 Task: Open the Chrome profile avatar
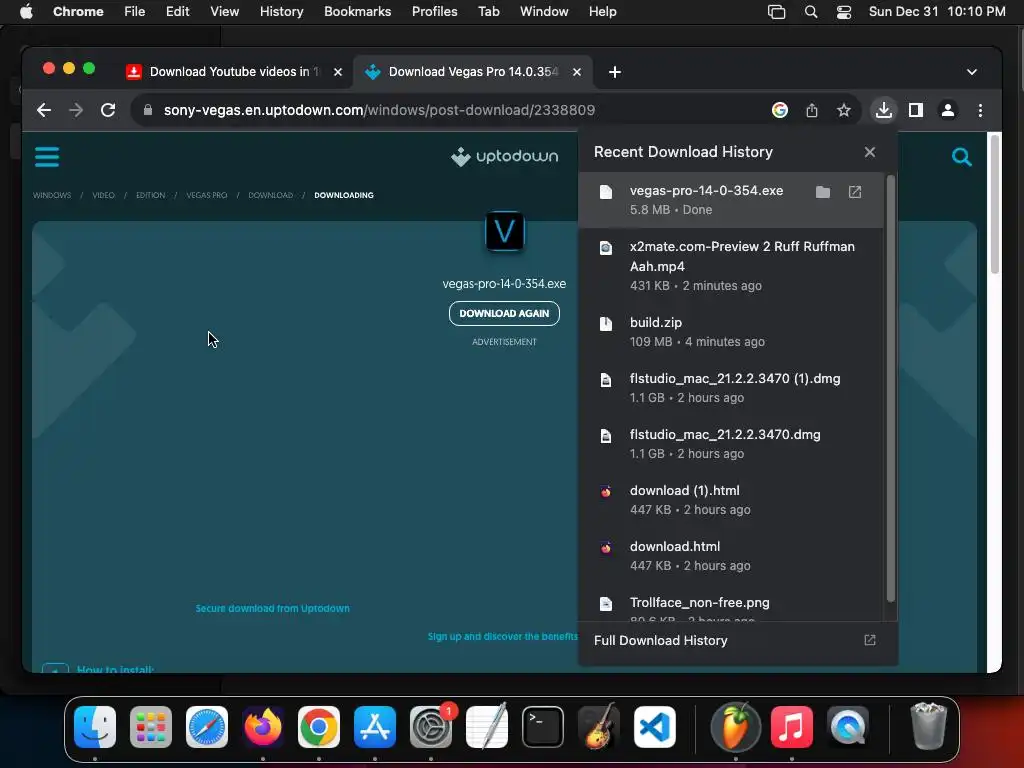click(948, 110)
